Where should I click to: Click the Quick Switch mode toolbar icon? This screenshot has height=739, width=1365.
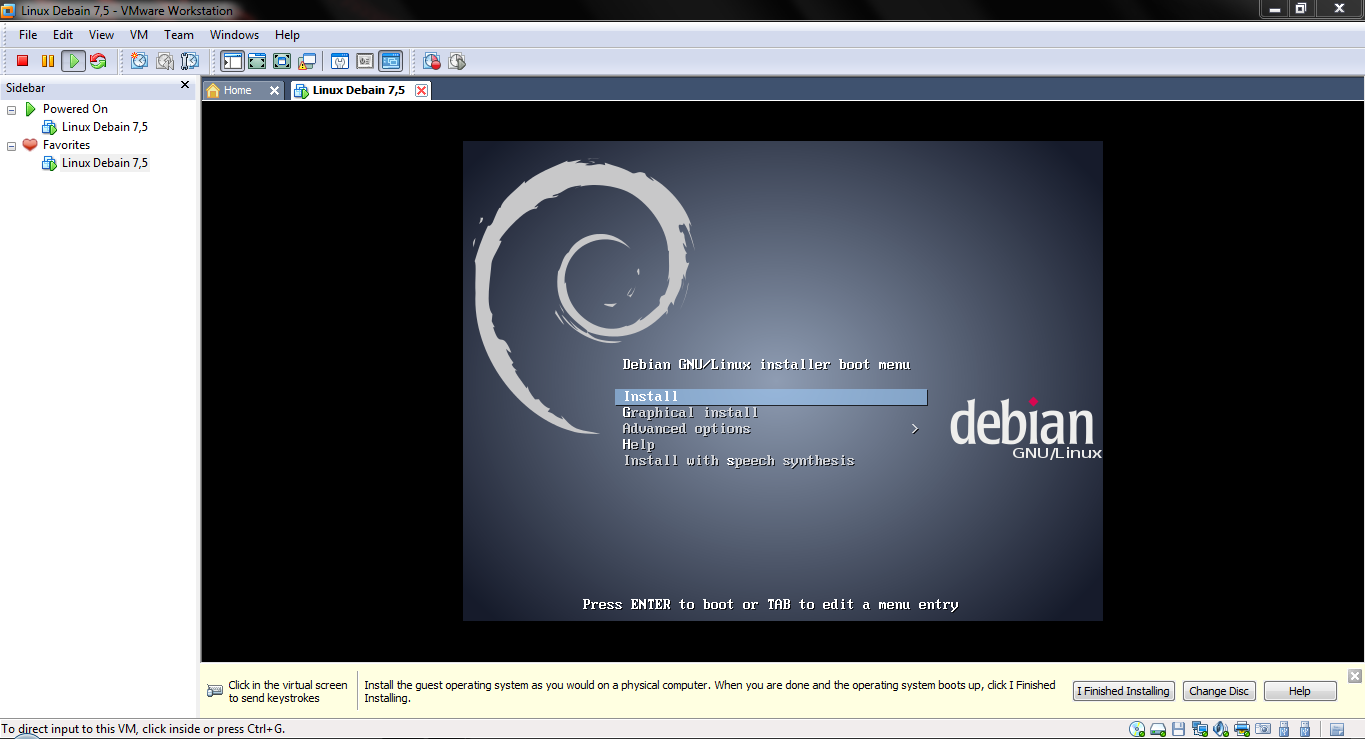(x=257, y=61)
